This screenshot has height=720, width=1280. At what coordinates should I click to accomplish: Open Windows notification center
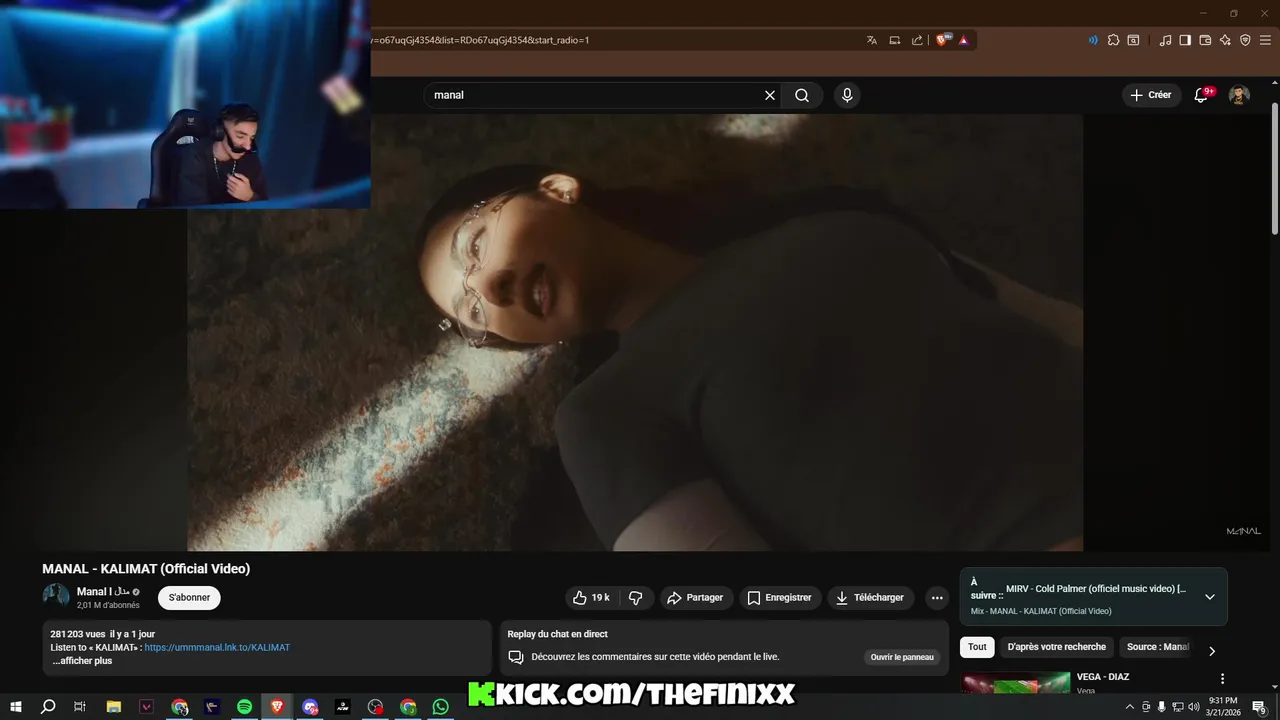pyautogui.click(x=1260, y=707)
